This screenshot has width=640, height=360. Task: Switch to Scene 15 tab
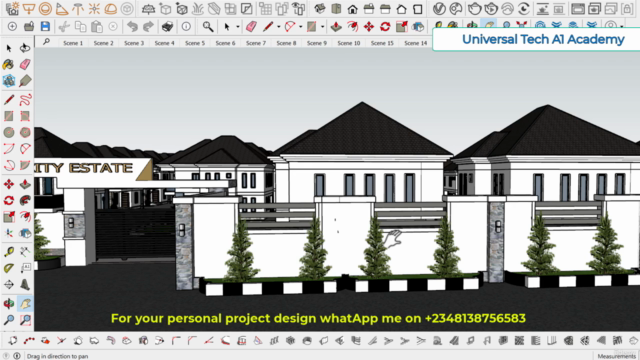pyautogui.click(x=382, y=43)
